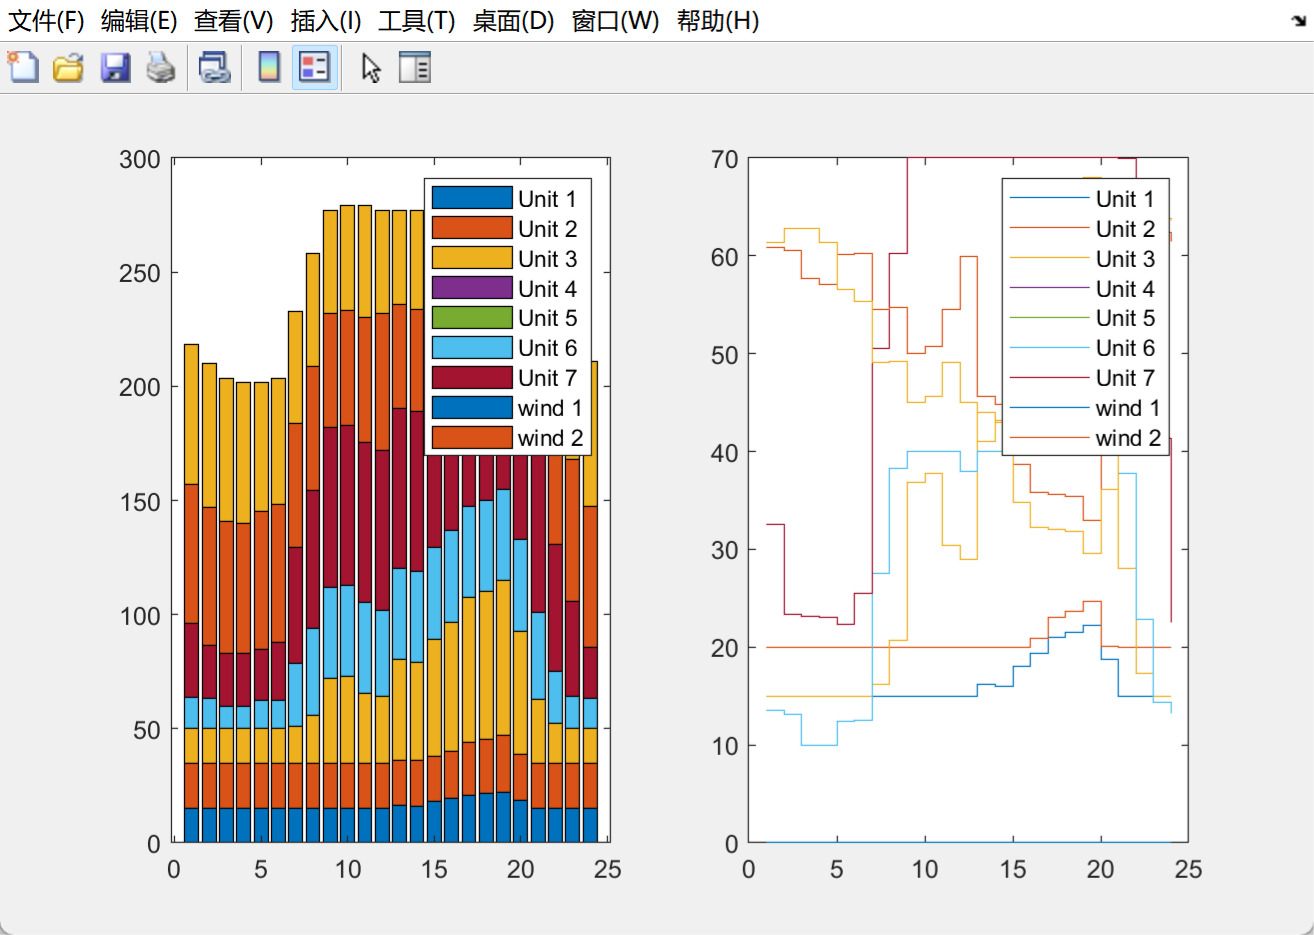Screen dimensions: 1314x935
Task: Open the 插入(I) menu
Action: click(x=325, y=21)
